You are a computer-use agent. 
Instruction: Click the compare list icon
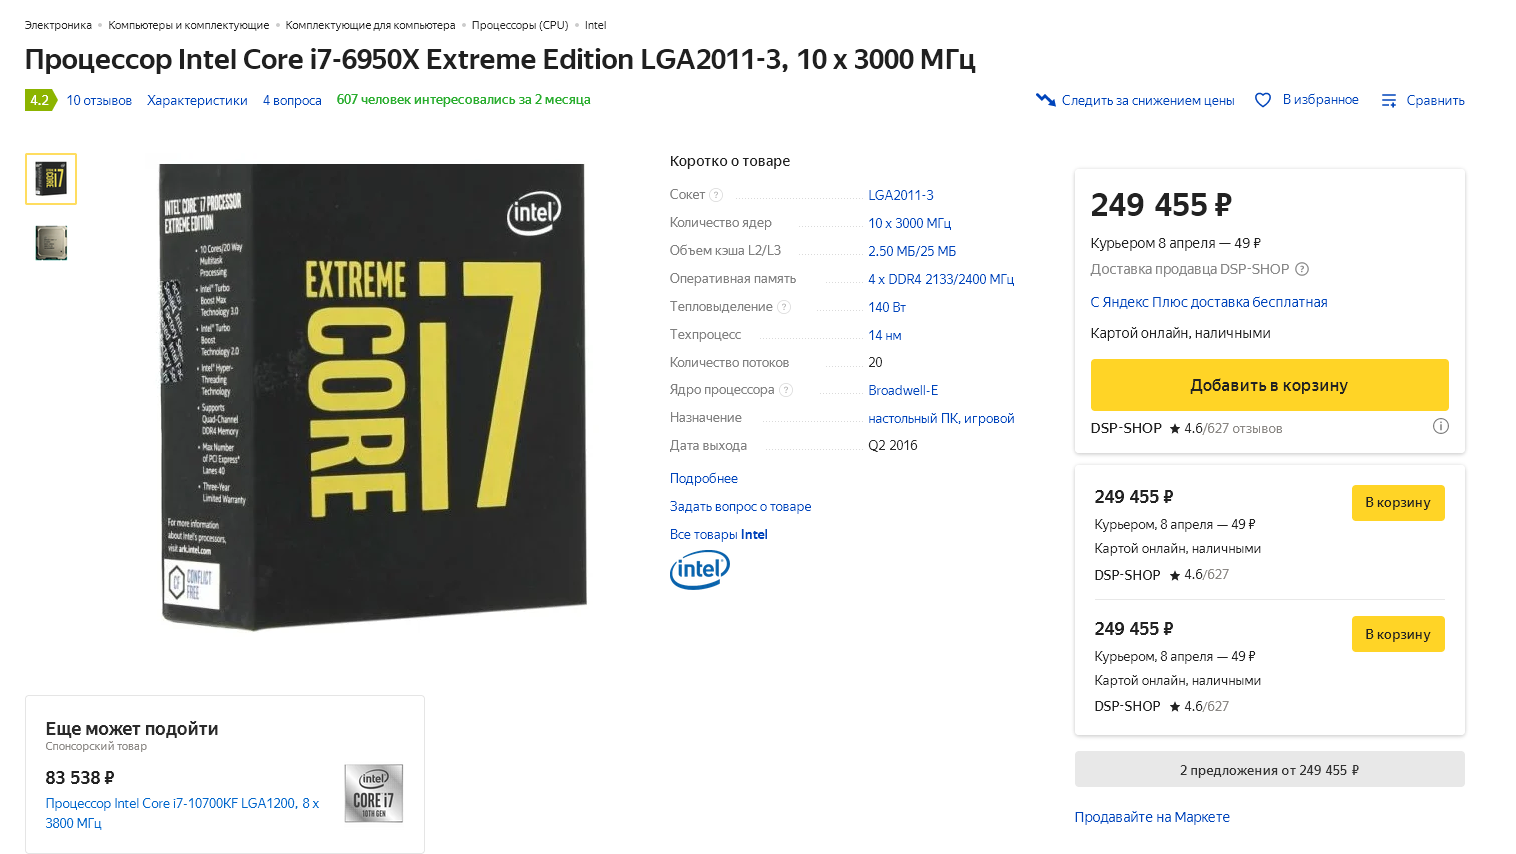point(1389,100)
